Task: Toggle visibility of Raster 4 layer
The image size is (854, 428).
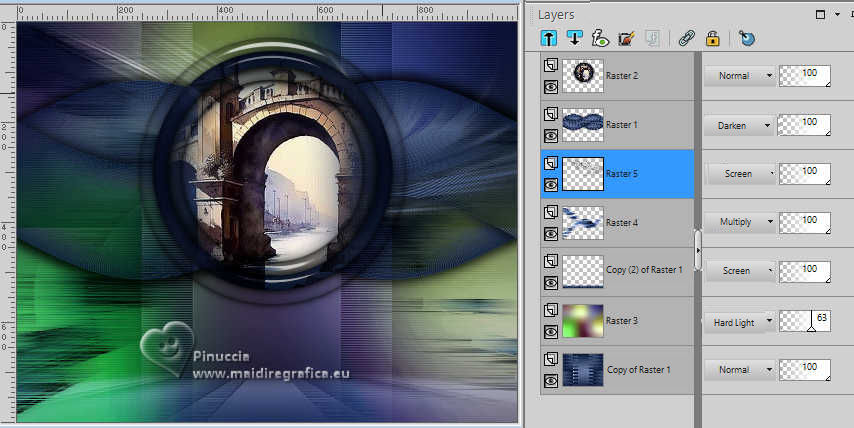Action: pos(551,234)
